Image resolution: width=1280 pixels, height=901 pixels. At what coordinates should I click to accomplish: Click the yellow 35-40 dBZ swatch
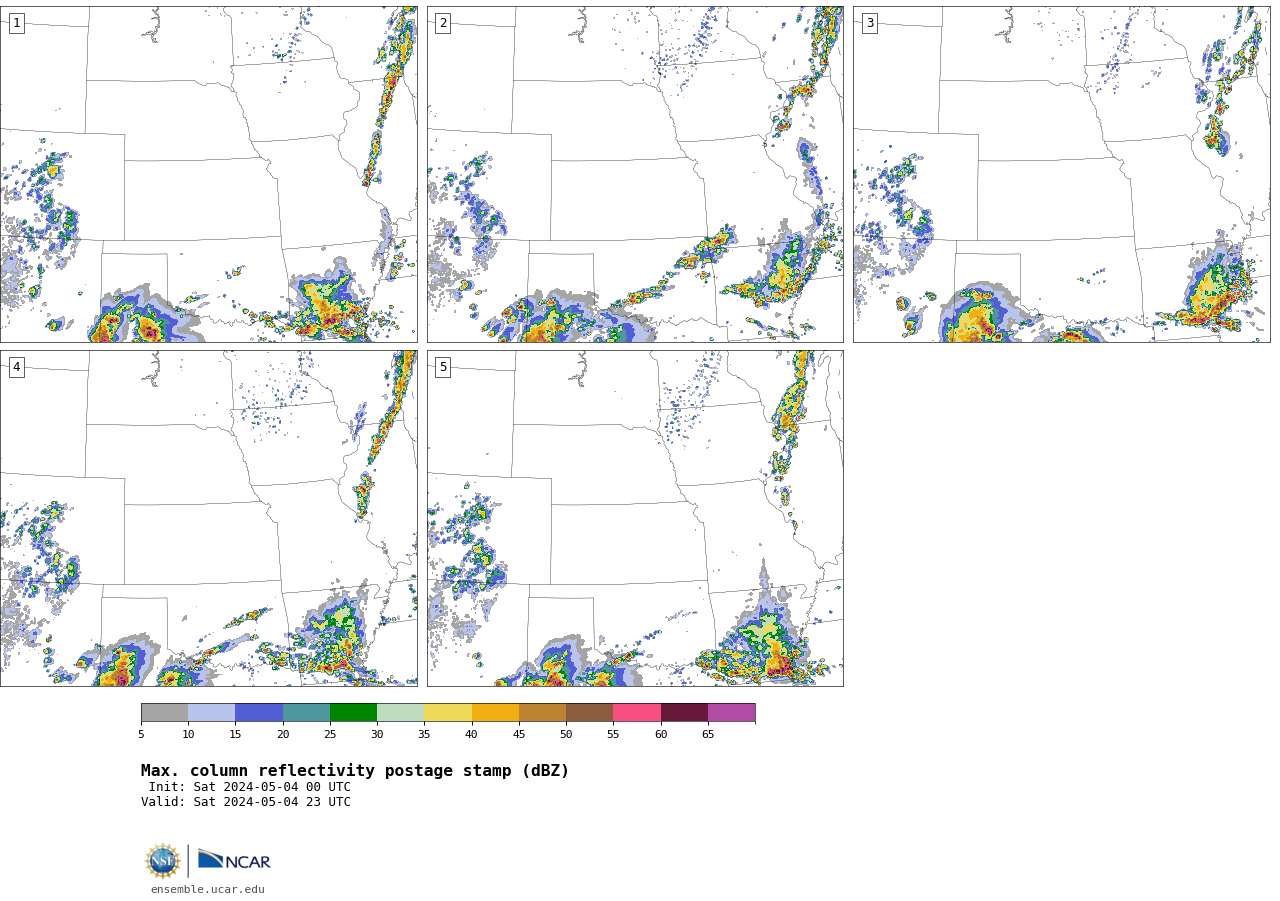(448, 713)
